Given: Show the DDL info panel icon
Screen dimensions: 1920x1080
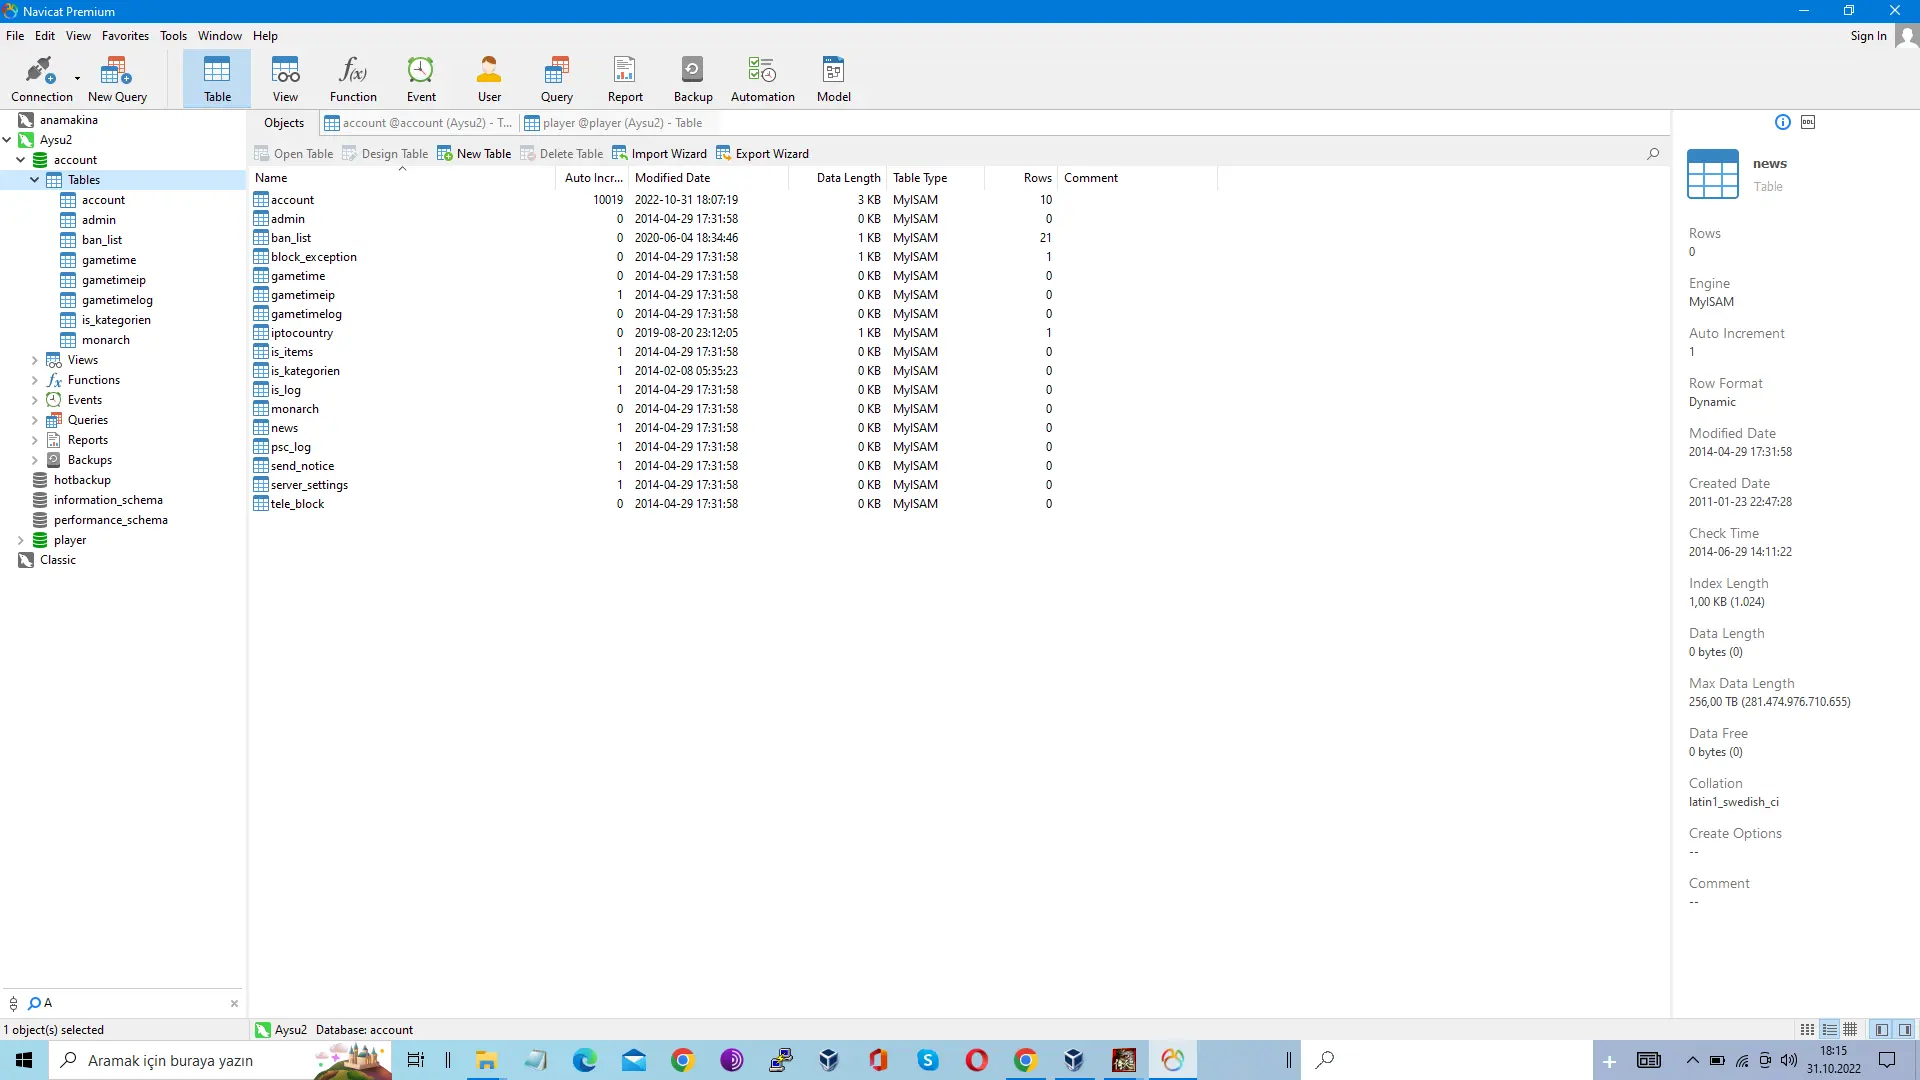Looking at the screenshot, I should [x=1808, y=122].
